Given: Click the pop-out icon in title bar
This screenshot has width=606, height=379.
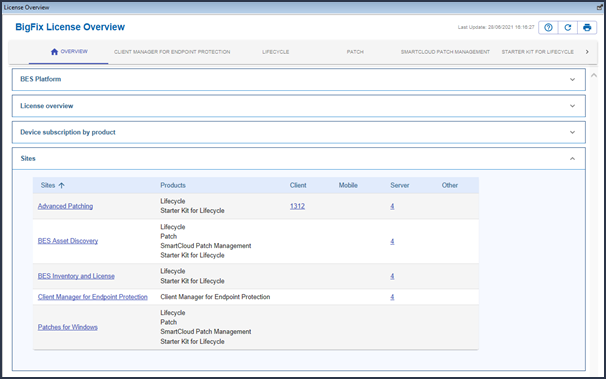Looking at the screenshot, I should [599, 7].
